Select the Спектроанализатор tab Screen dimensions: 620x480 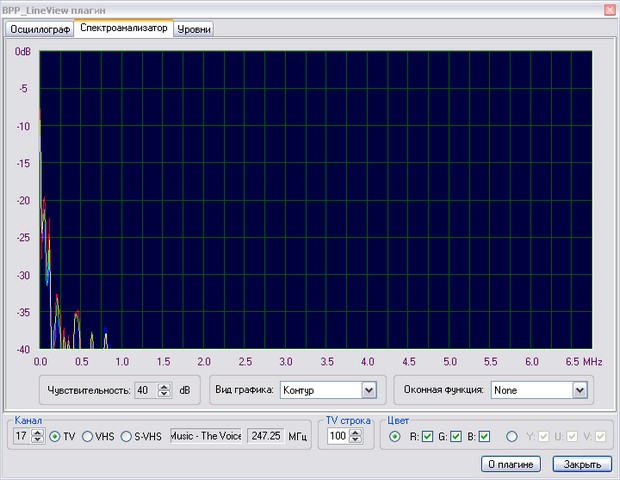123,28
